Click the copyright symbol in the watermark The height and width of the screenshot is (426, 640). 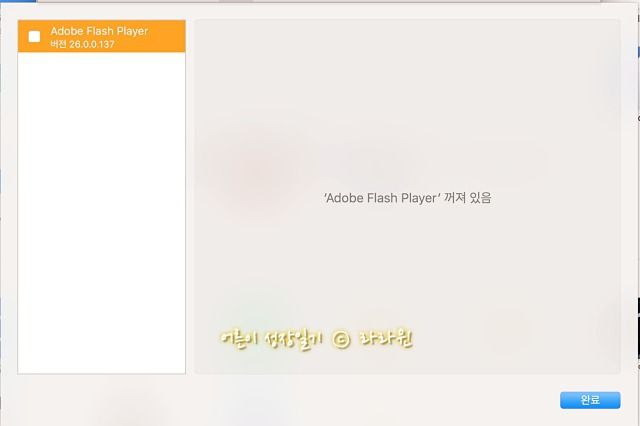point(341,339)
